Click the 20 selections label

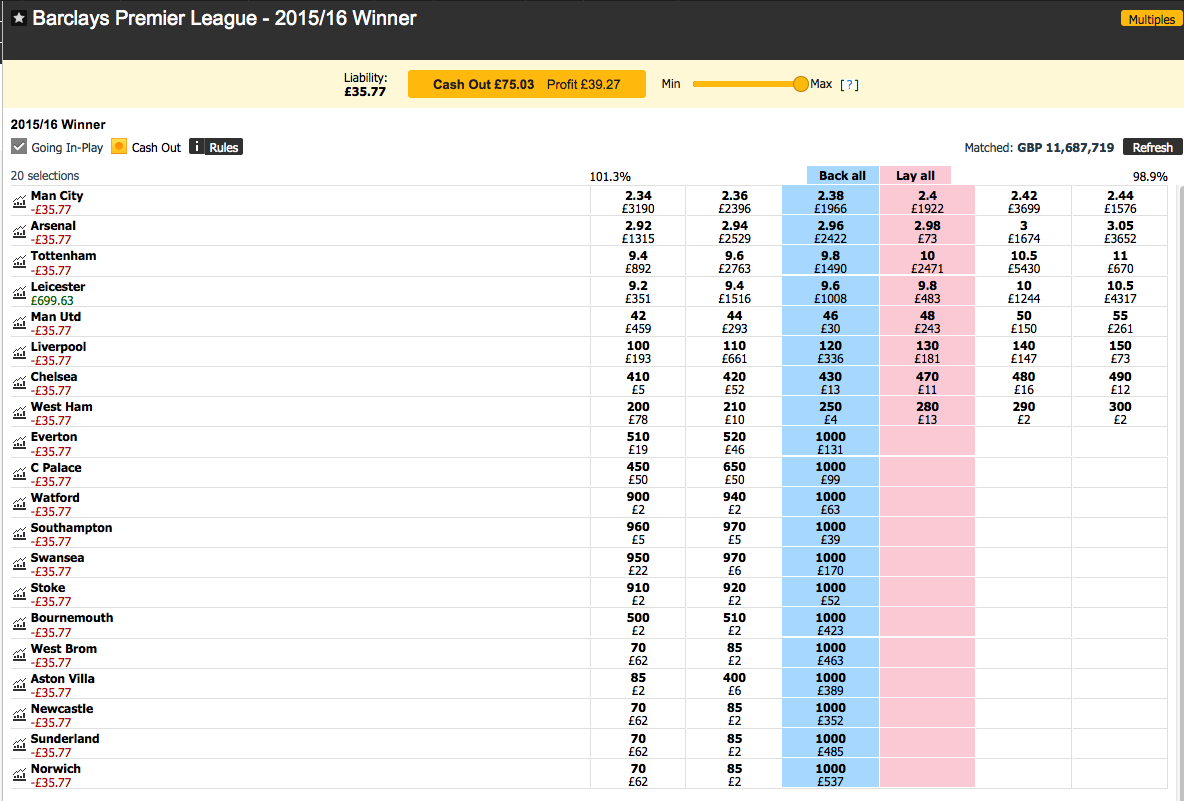click(45, 176)
